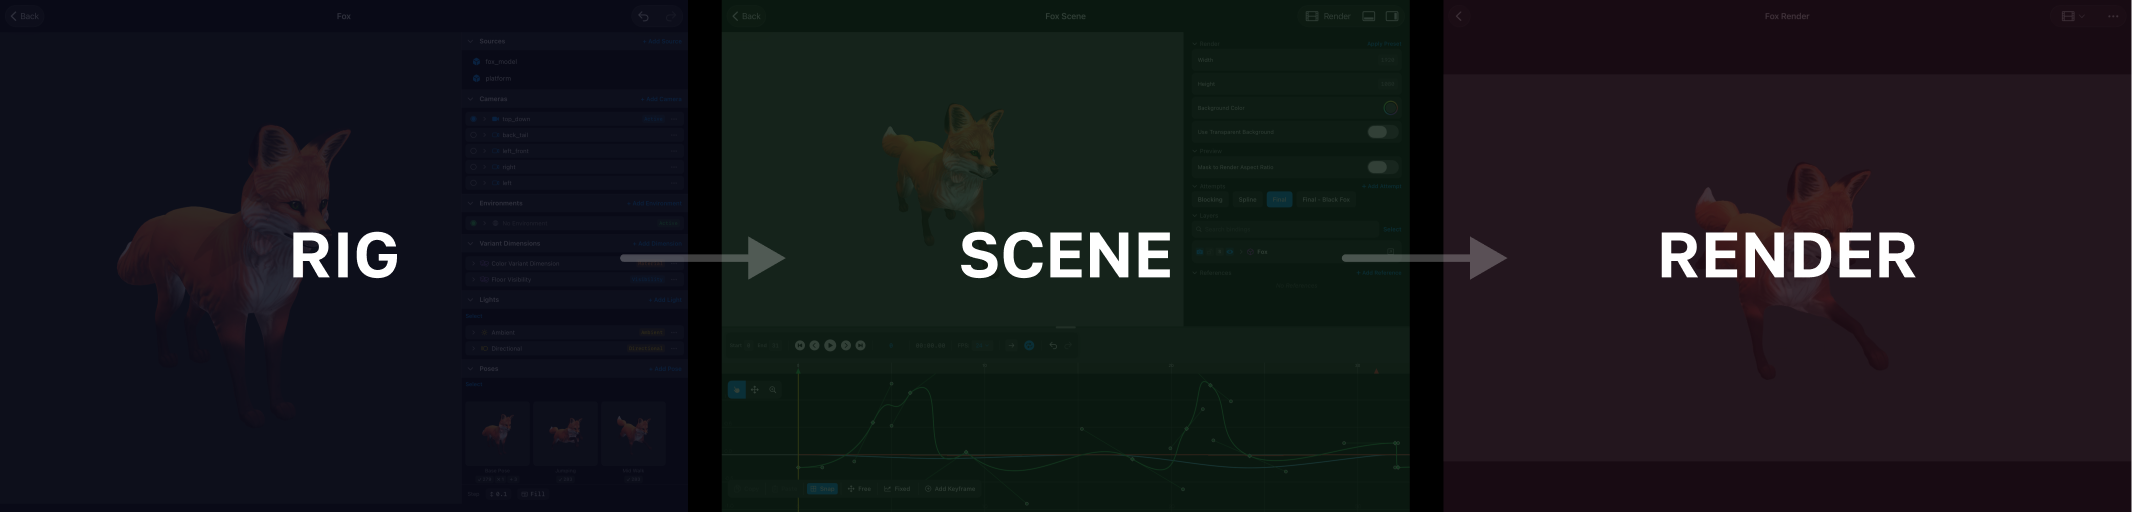Image resolution: width=2132 pixels, height=512 pixels.
Task: Open the third fox pose thumbnail
Action: coord(633,433)
